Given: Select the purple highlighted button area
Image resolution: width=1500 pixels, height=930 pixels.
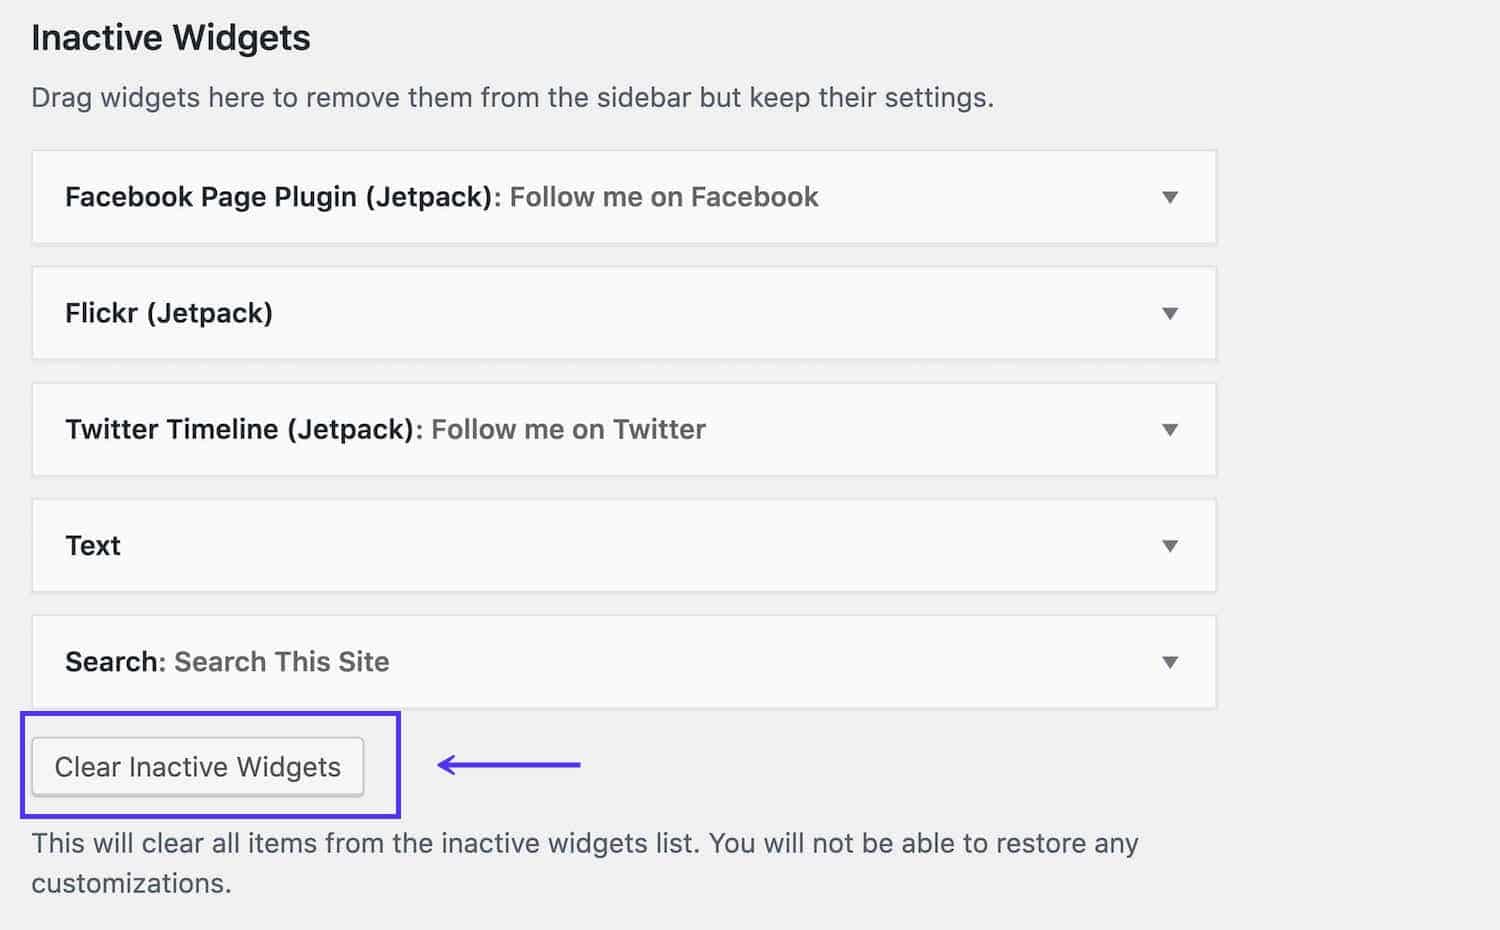Looking at the screenshot, I should pos(210,765).
